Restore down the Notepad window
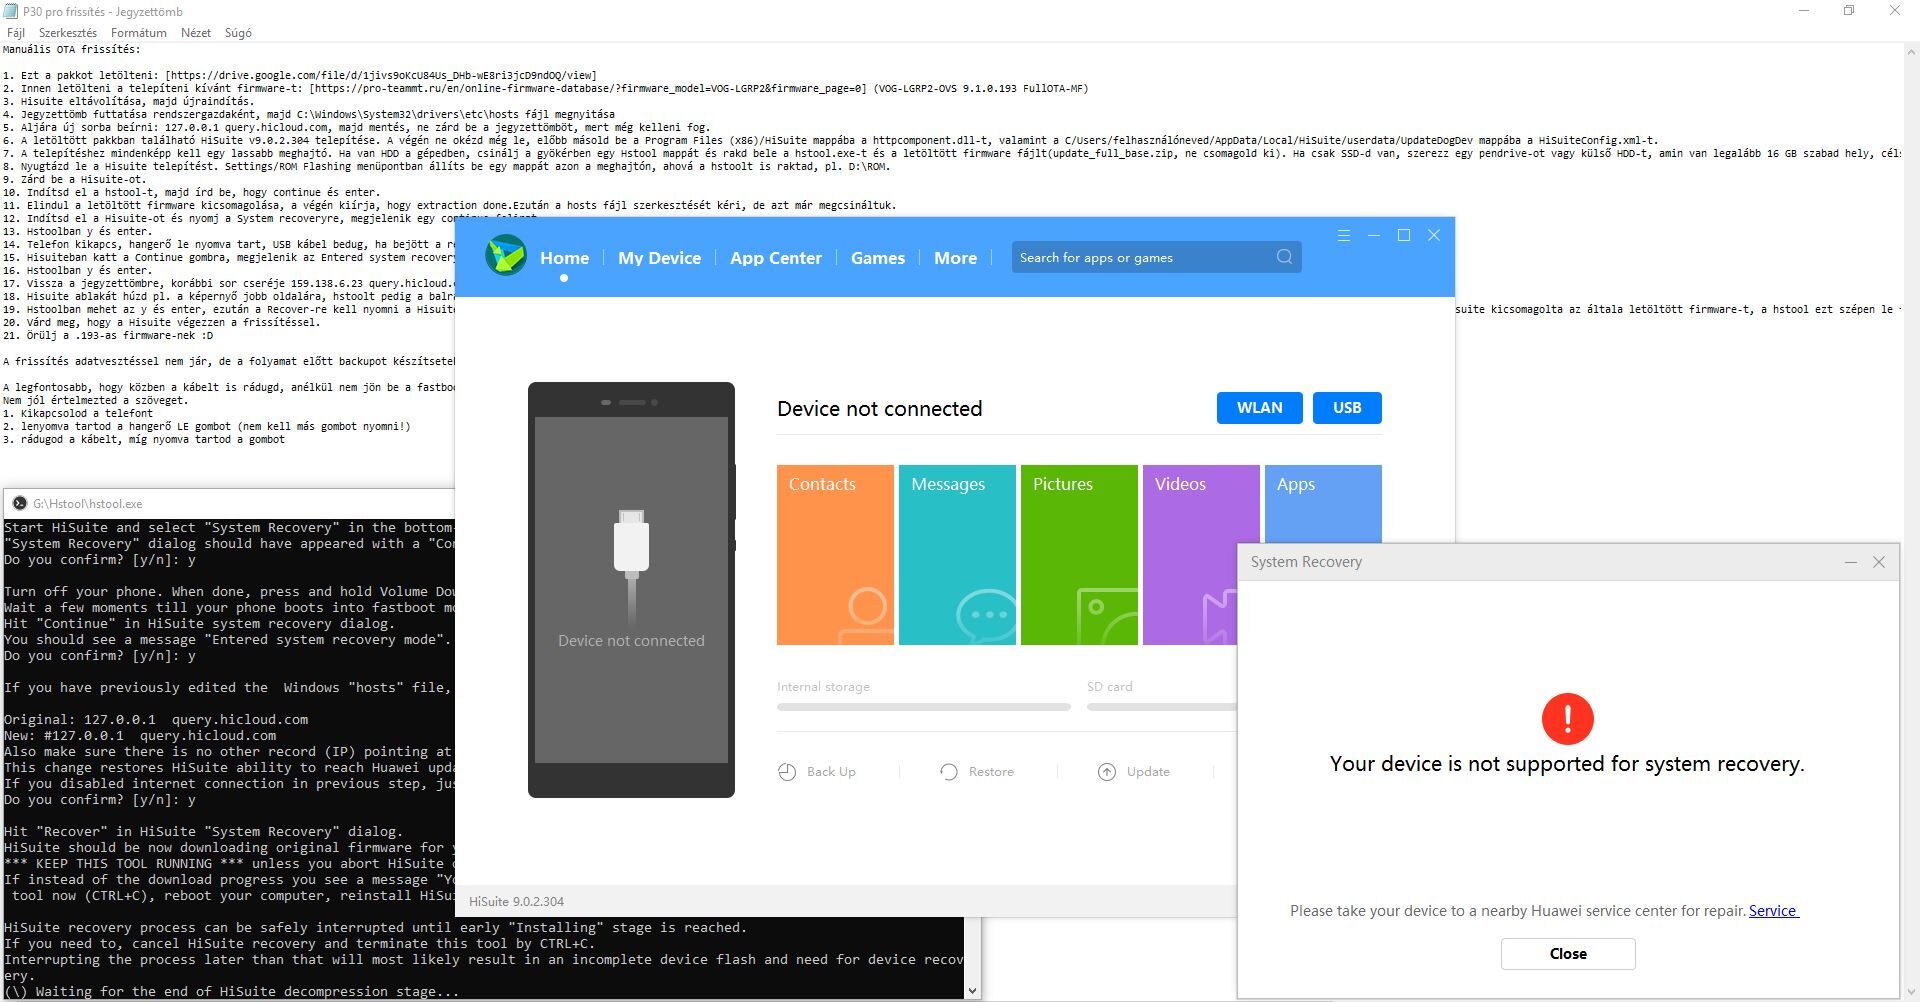 [x=1849, y=11]
